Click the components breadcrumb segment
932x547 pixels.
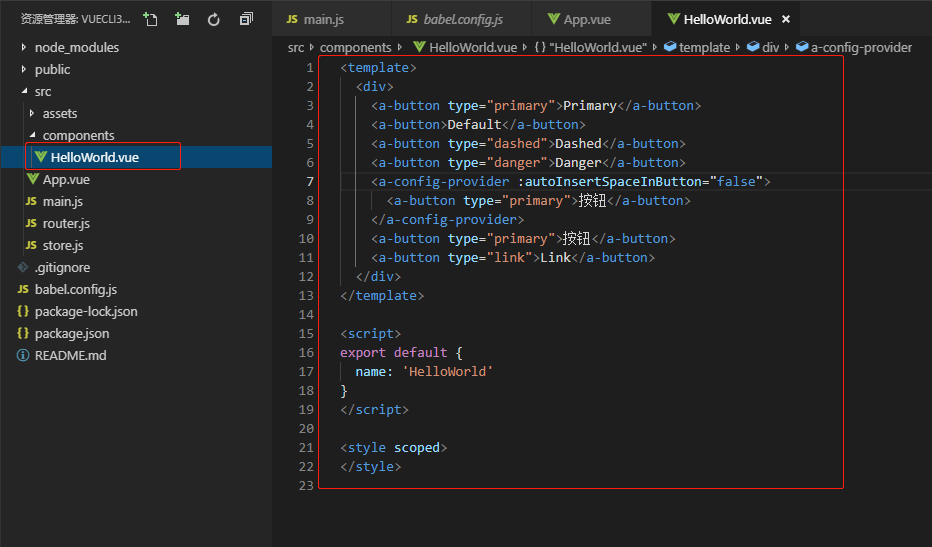355,48
